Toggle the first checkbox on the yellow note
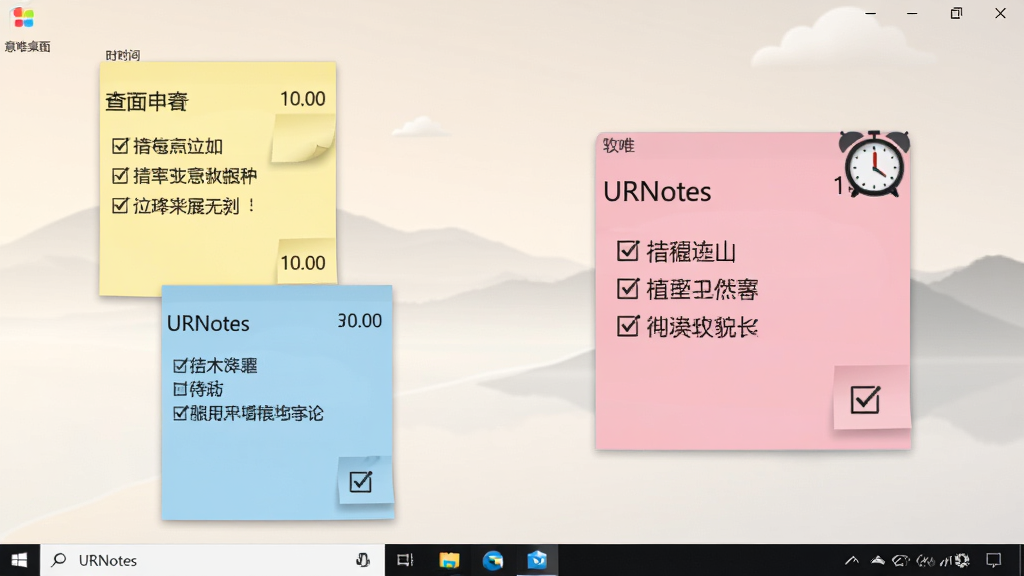 tap(120, 146)
